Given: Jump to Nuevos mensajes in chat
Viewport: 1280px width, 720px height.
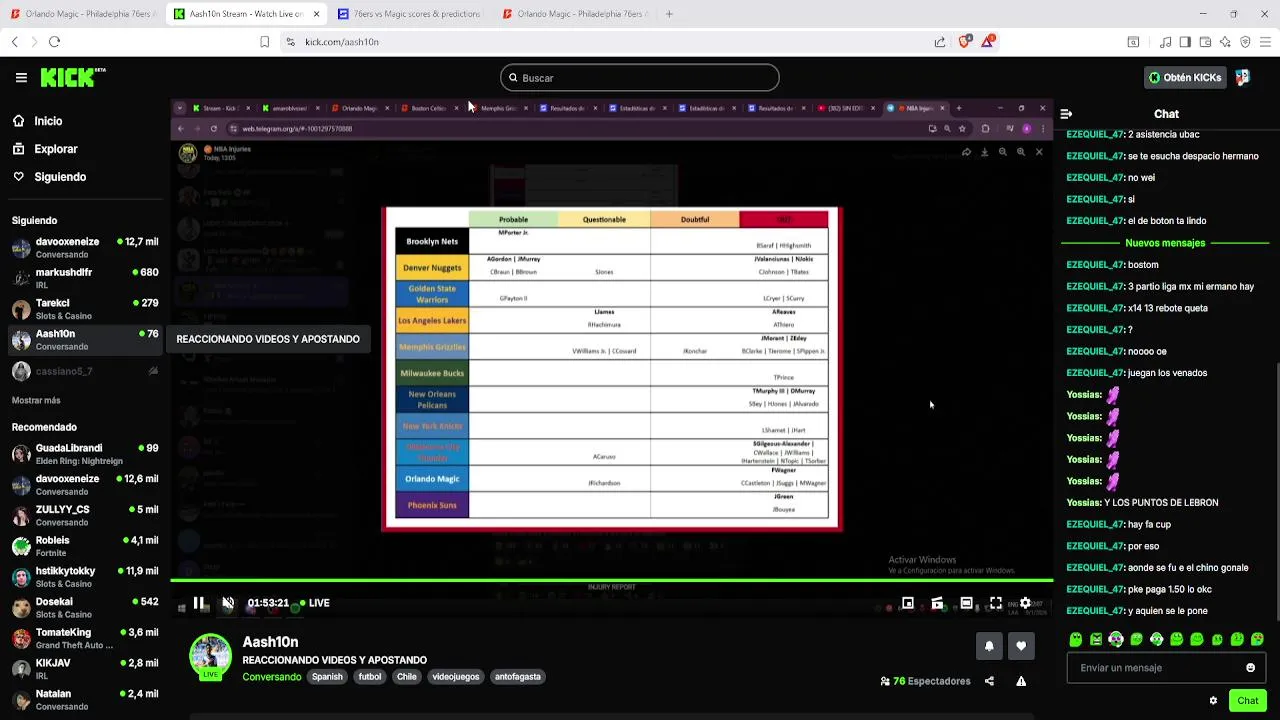Looking at the screenshot, I should 1165,243.
